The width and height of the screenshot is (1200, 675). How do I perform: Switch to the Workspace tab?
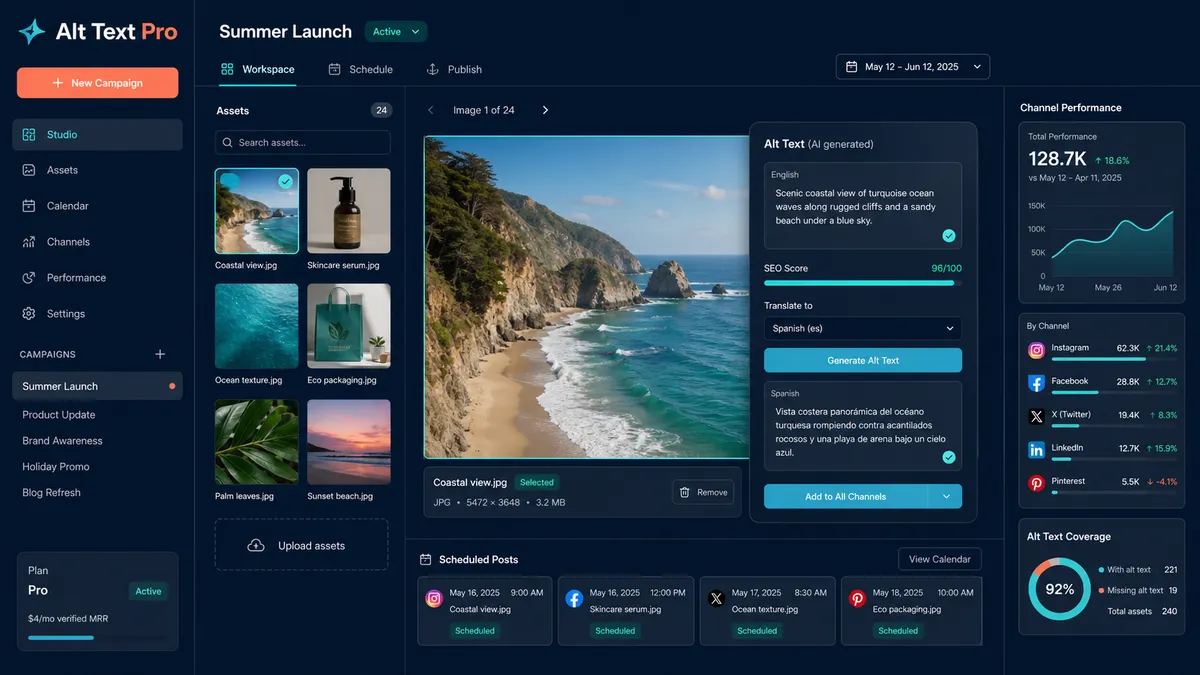pyautogui.click(x=257, y=69)
